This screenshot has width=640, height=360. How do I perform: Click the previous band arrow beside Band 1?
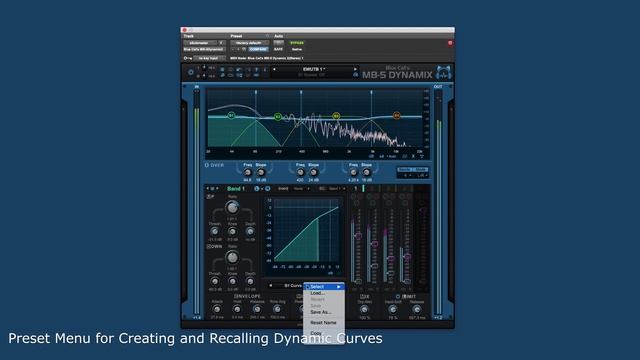[207, 189]
